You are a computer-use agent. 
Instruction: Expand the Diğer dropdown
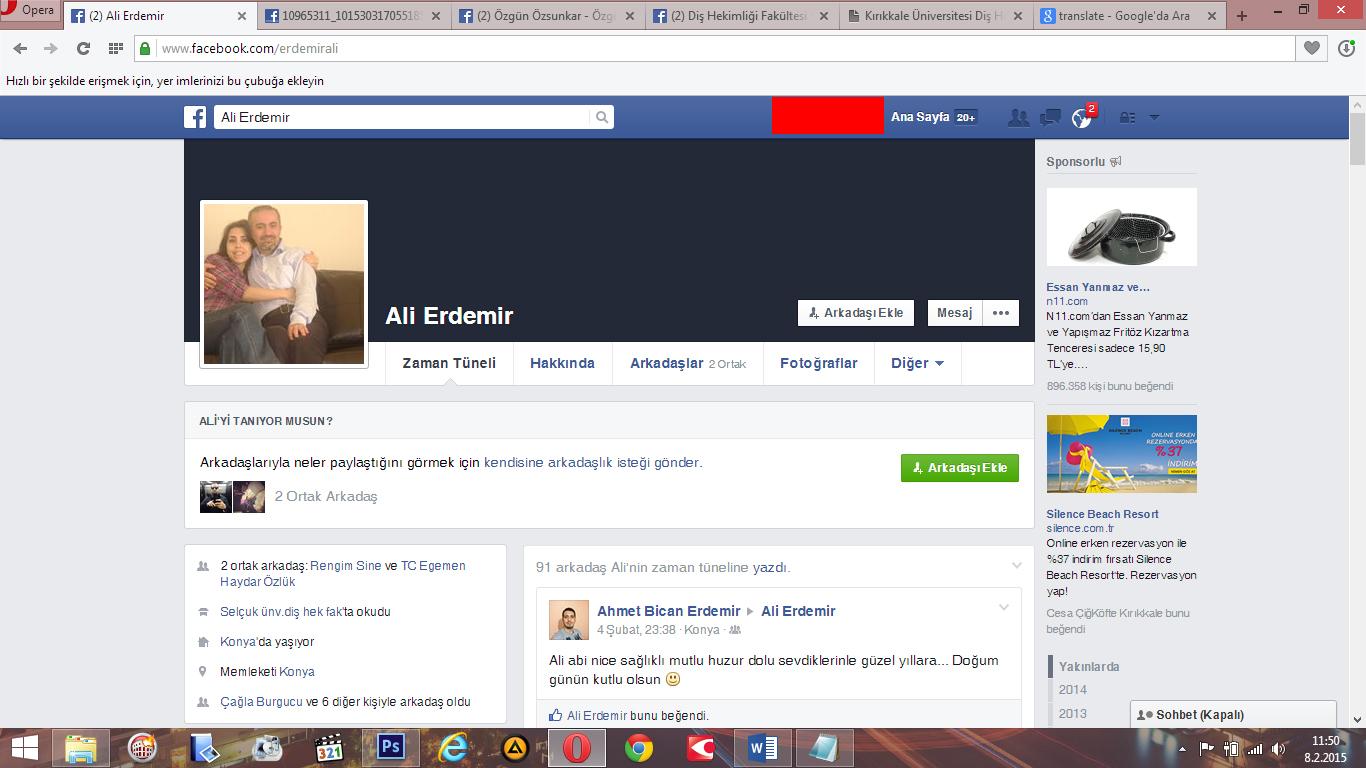click(x=918, y=363)
